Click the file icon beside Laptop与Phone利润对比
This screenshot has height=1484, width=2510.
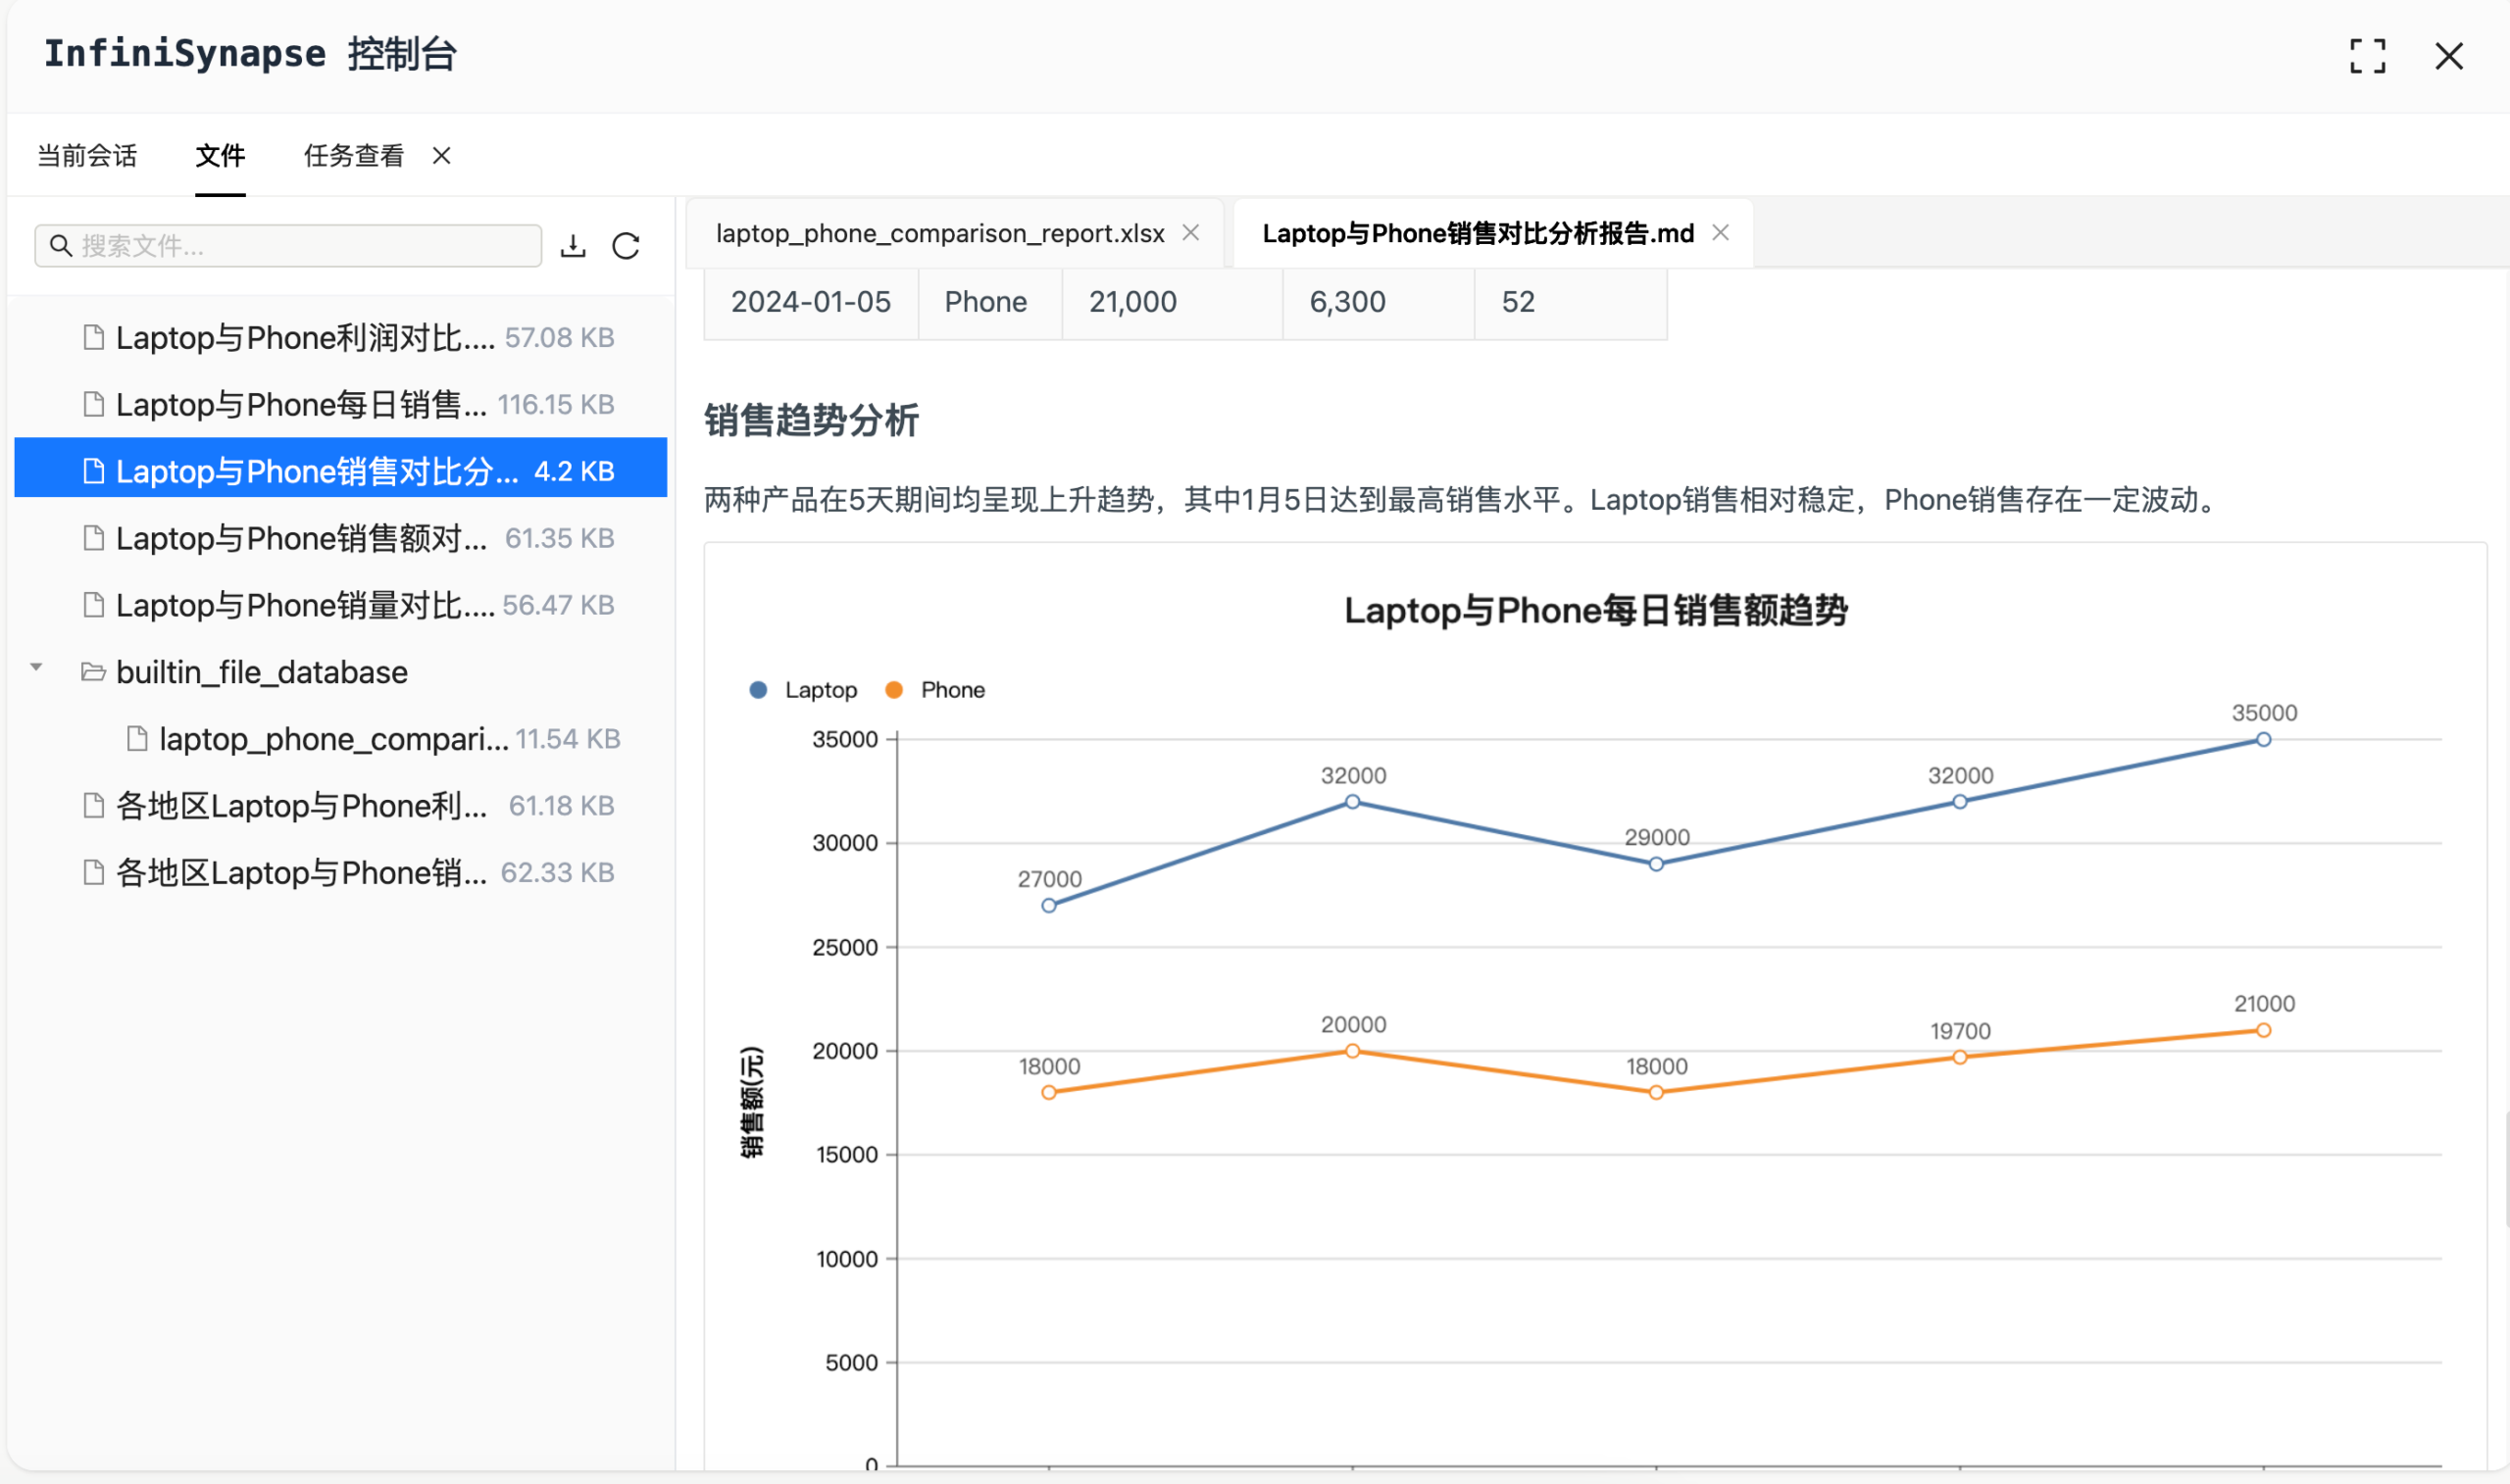(93, 337)
